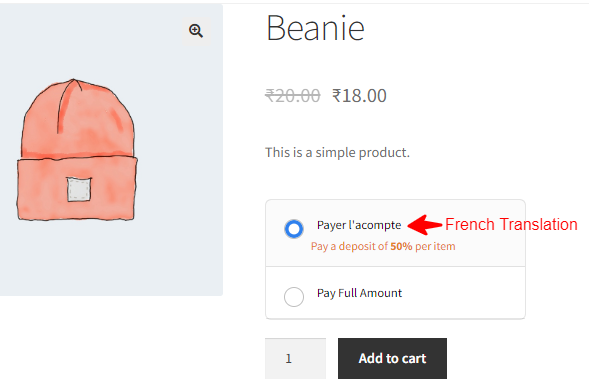Click the quantity input field
The image size is (589, 388).
tap(295, 358)
